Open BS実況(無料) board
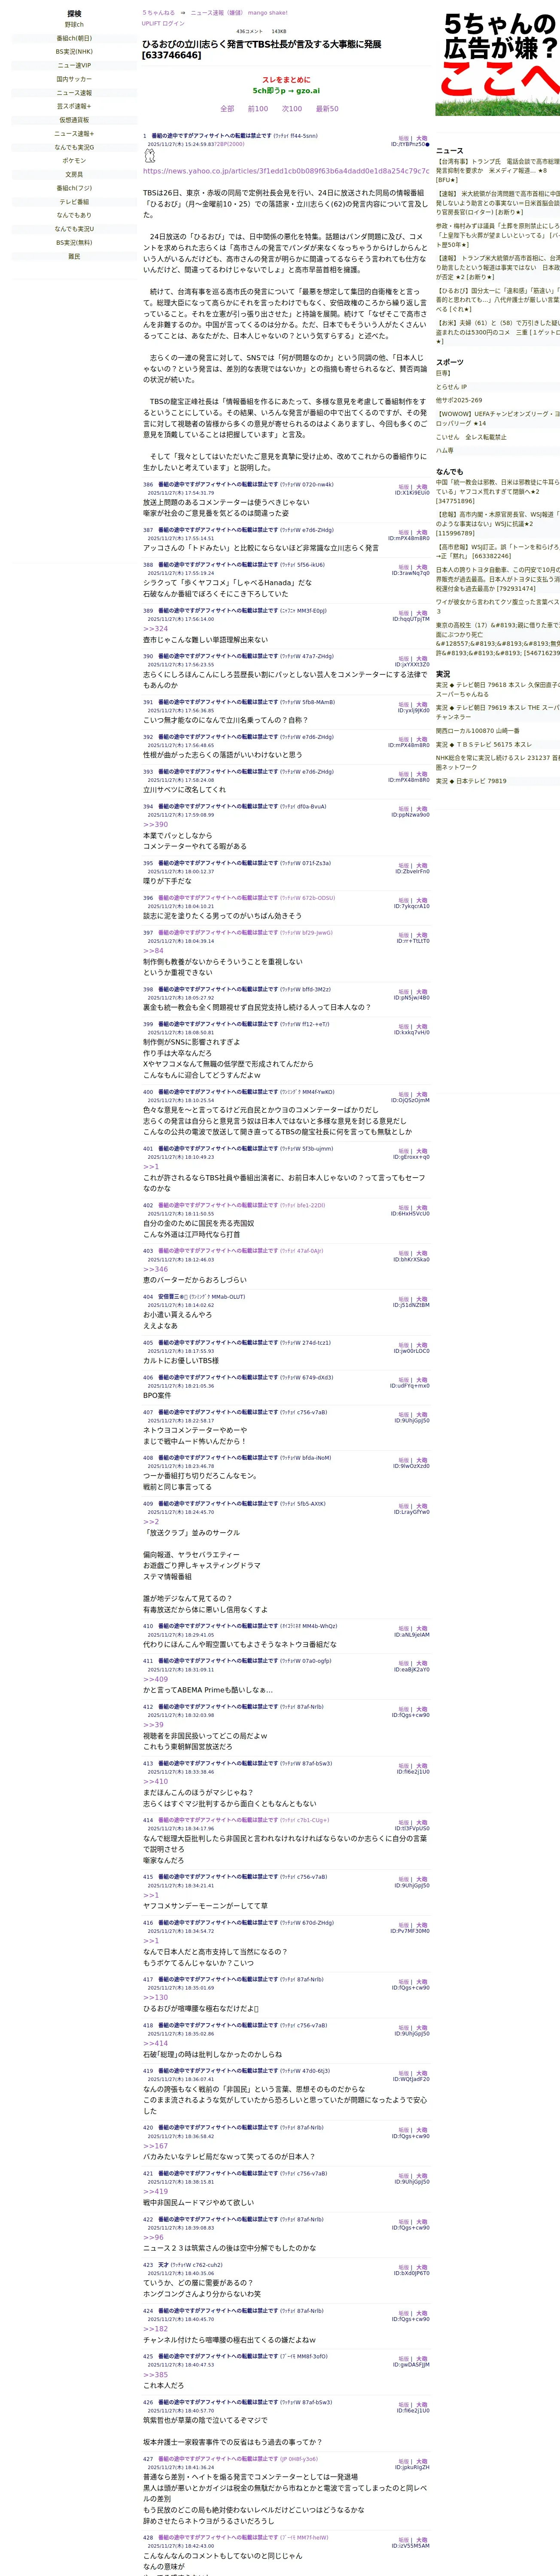The width and height of the screenshot is (560, 2576). pyautogui.click(x=74, y=242)
